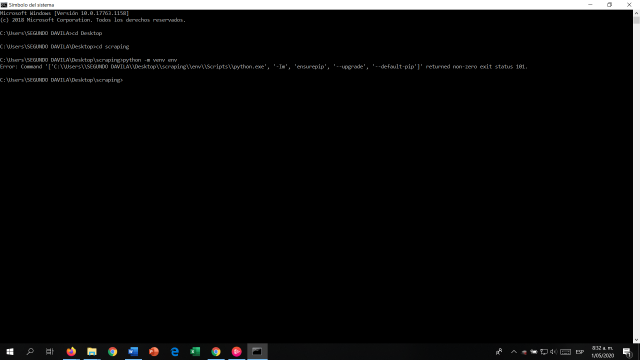Screen dimensions: 640x360
Task: Open the Chrome icon next to File Explorer
Action: pos(113,351)
